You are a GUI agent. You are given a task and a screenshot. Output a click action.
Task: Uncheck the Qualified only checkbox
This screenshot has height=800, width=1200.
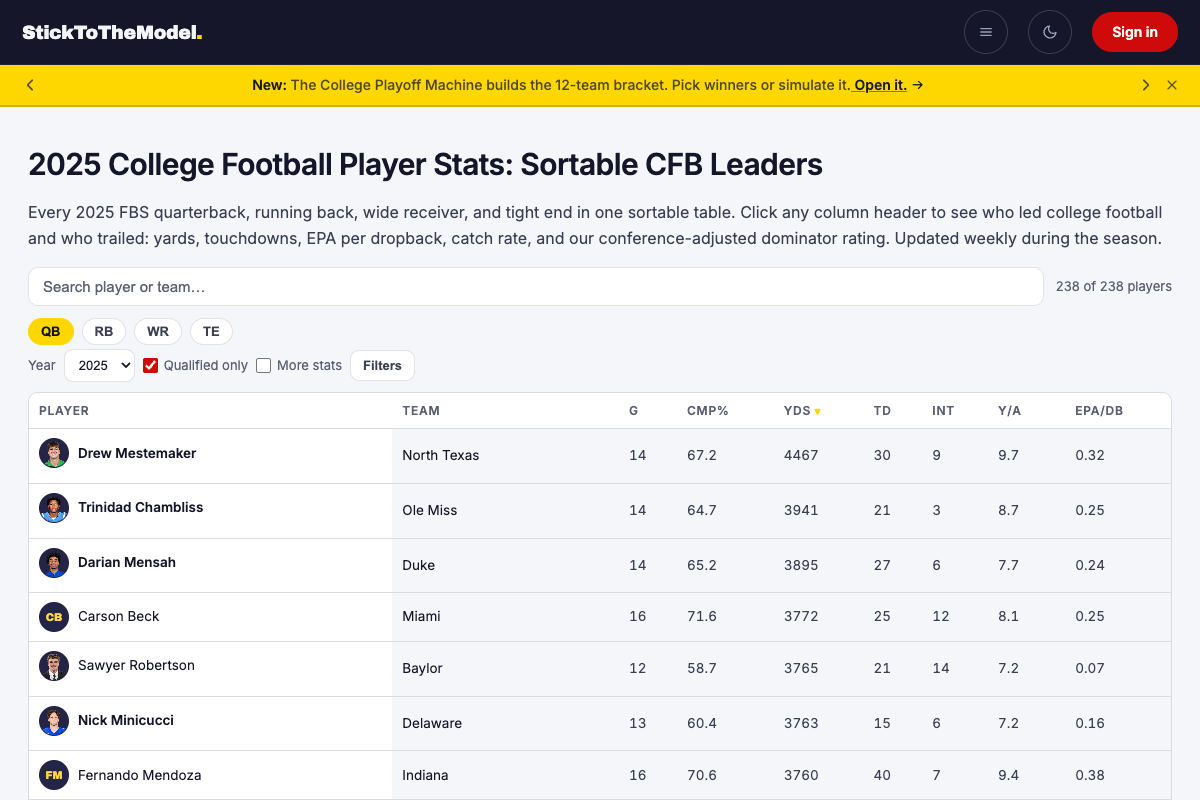(151, 365)
